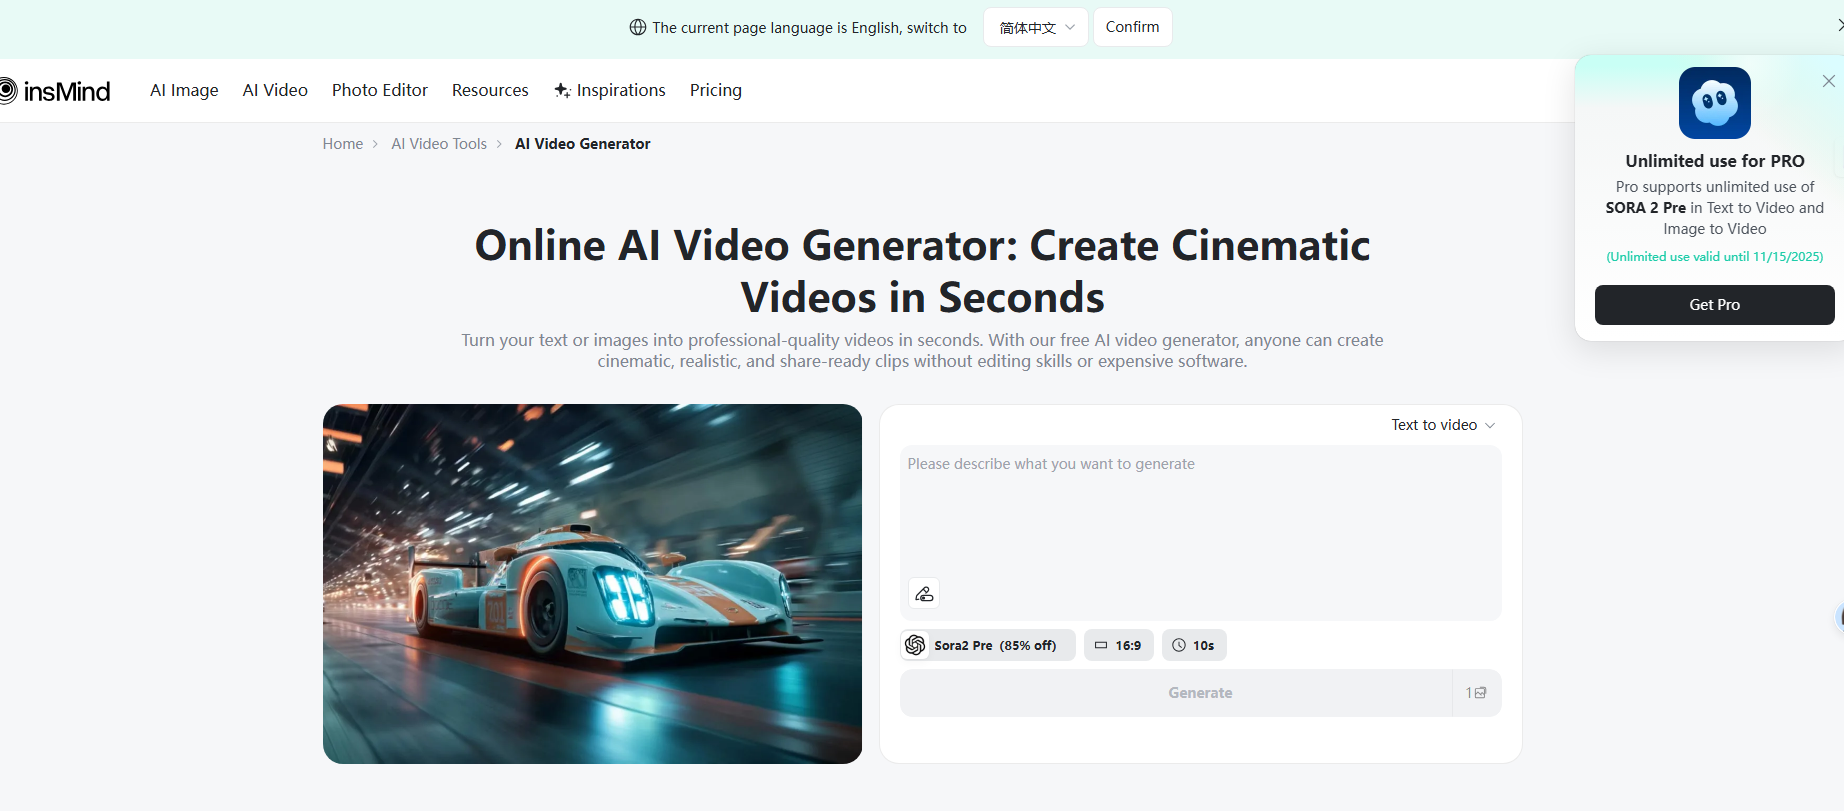Open the 16:9 aspect ratio selector
The width and height of the screenshot is (1844, 811).
pyautogui.click(x=1118, y=645)
